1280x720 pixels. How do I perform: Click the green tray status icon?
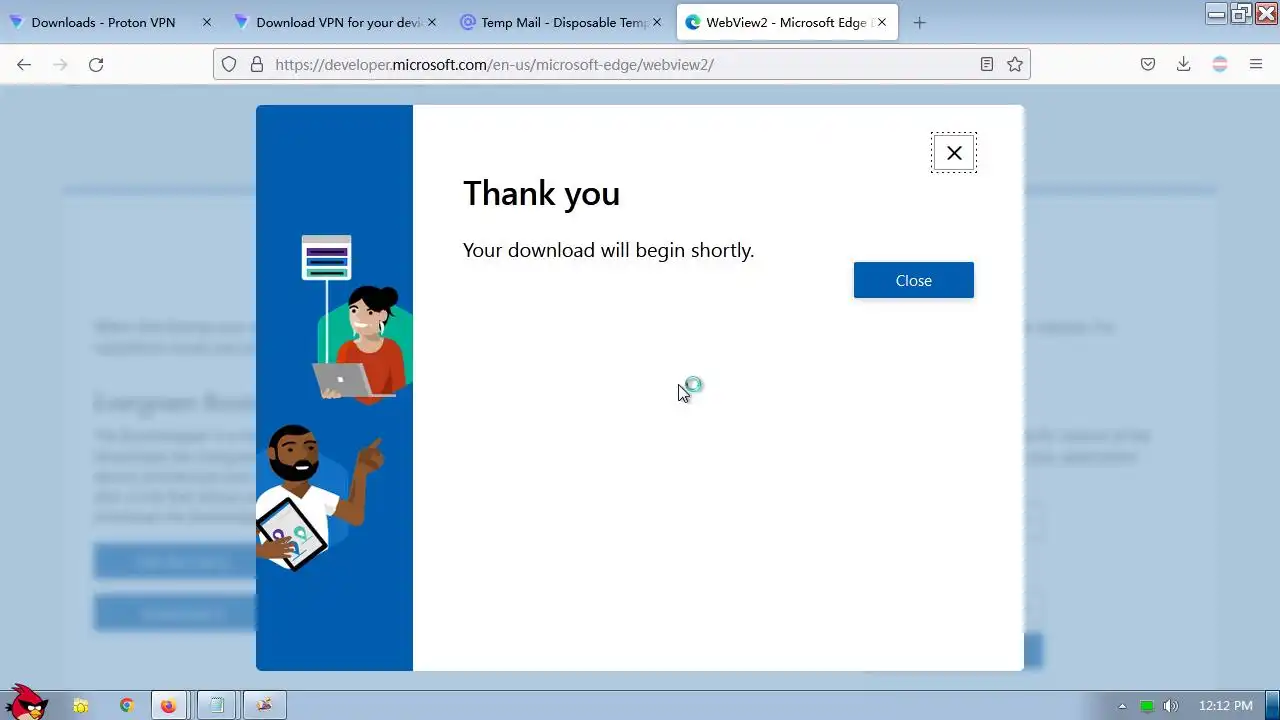(1147, 706)
